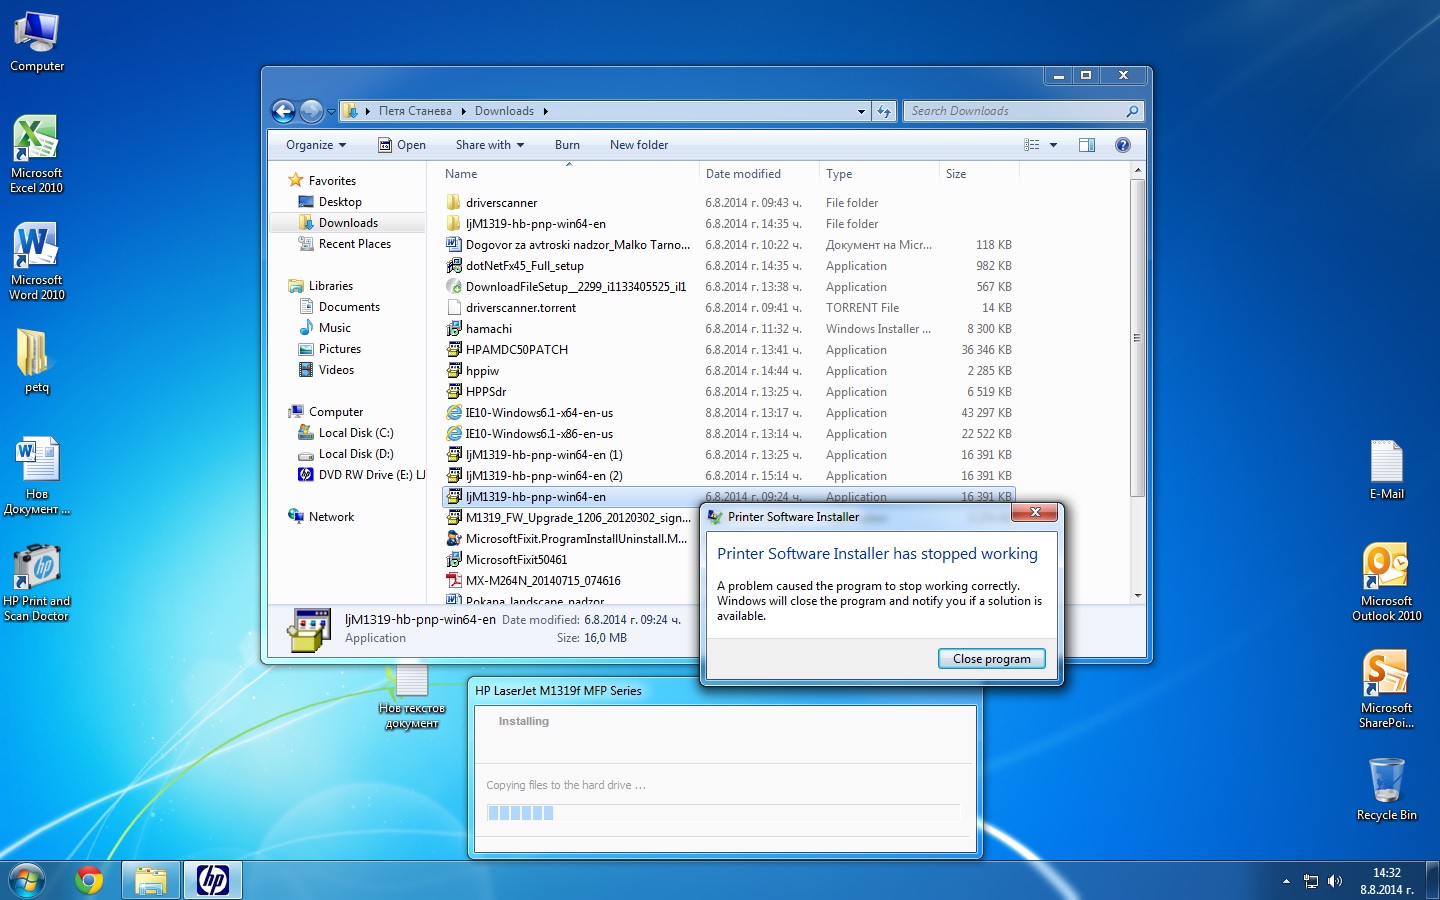Click Burn in the Explorer toolbar
The image size is (1440, 900).
point(567,145)
